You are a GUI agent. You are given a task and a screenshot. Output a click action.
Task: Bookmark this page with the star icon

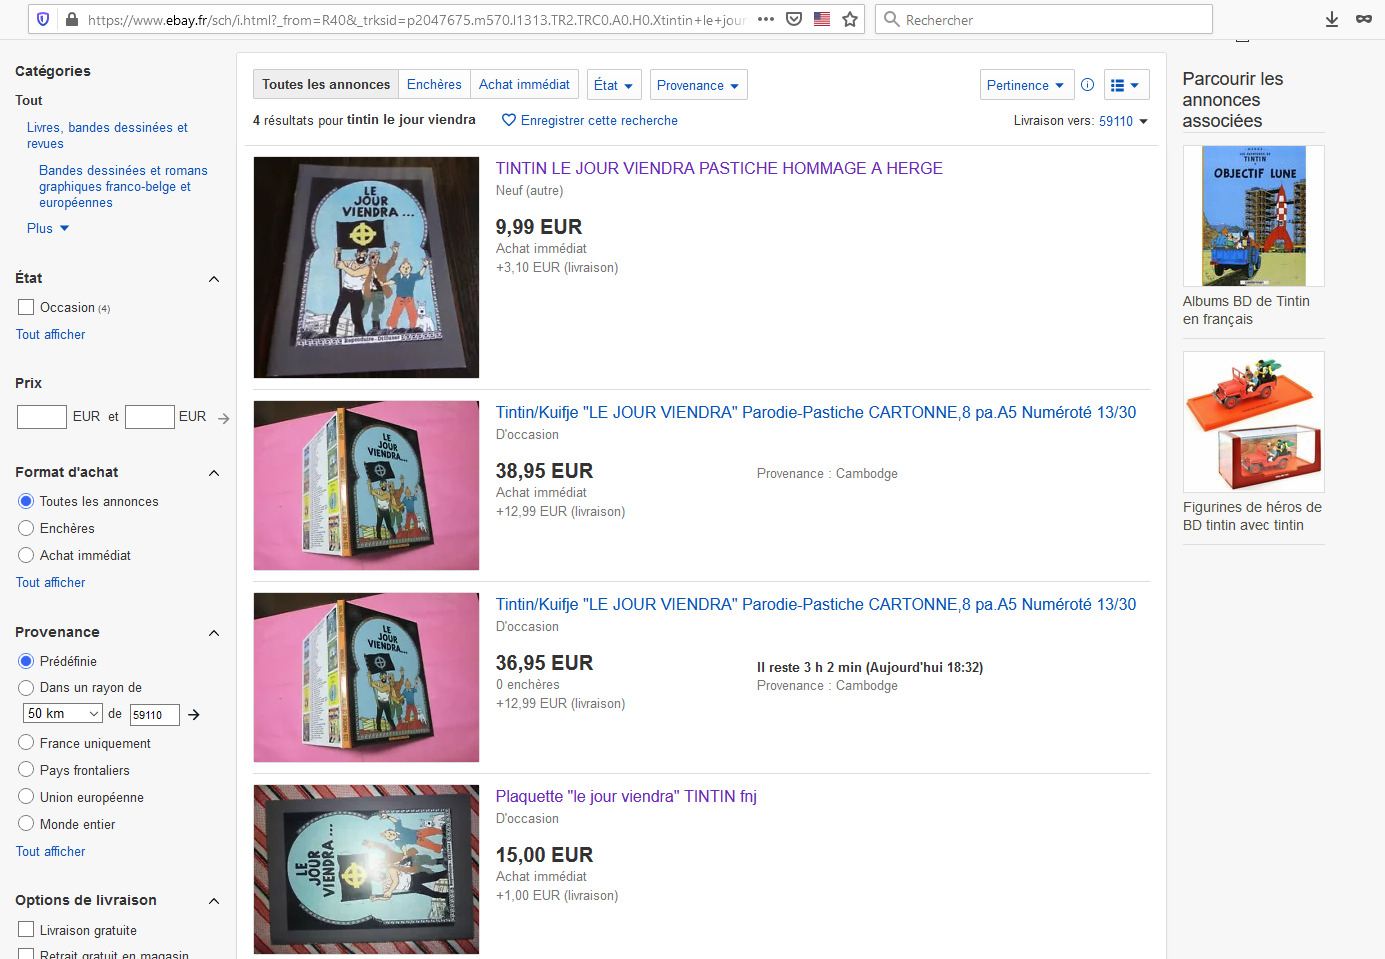850,19
